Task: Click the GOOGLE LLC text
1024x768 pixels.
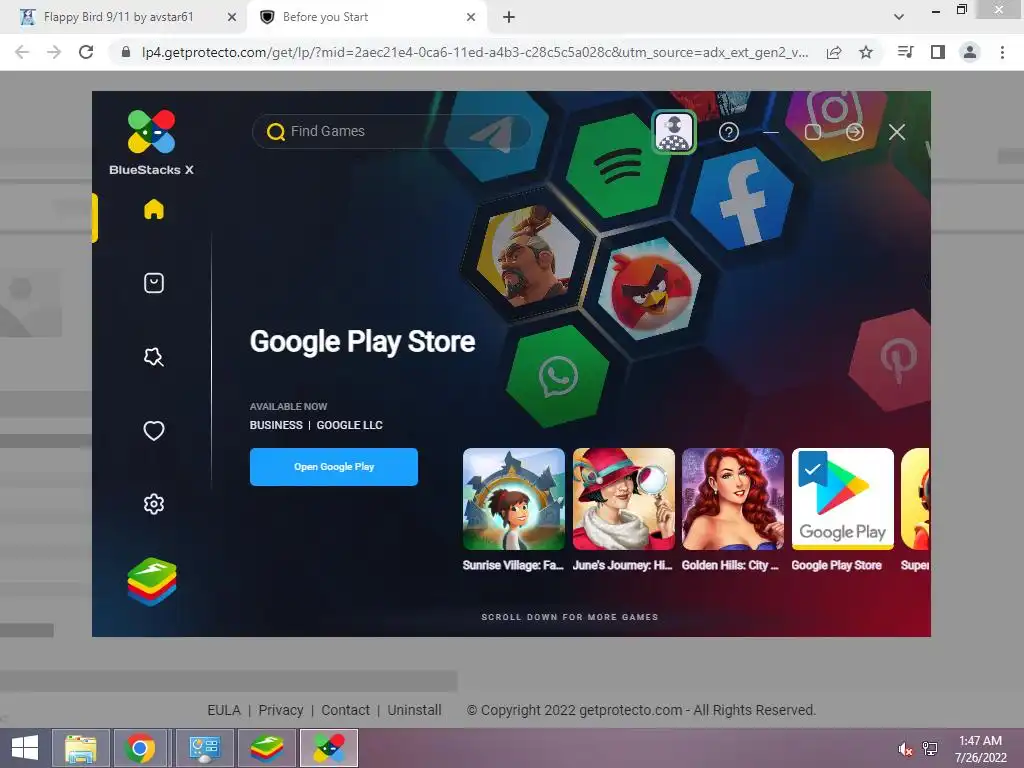Action: tap(349, 425)
